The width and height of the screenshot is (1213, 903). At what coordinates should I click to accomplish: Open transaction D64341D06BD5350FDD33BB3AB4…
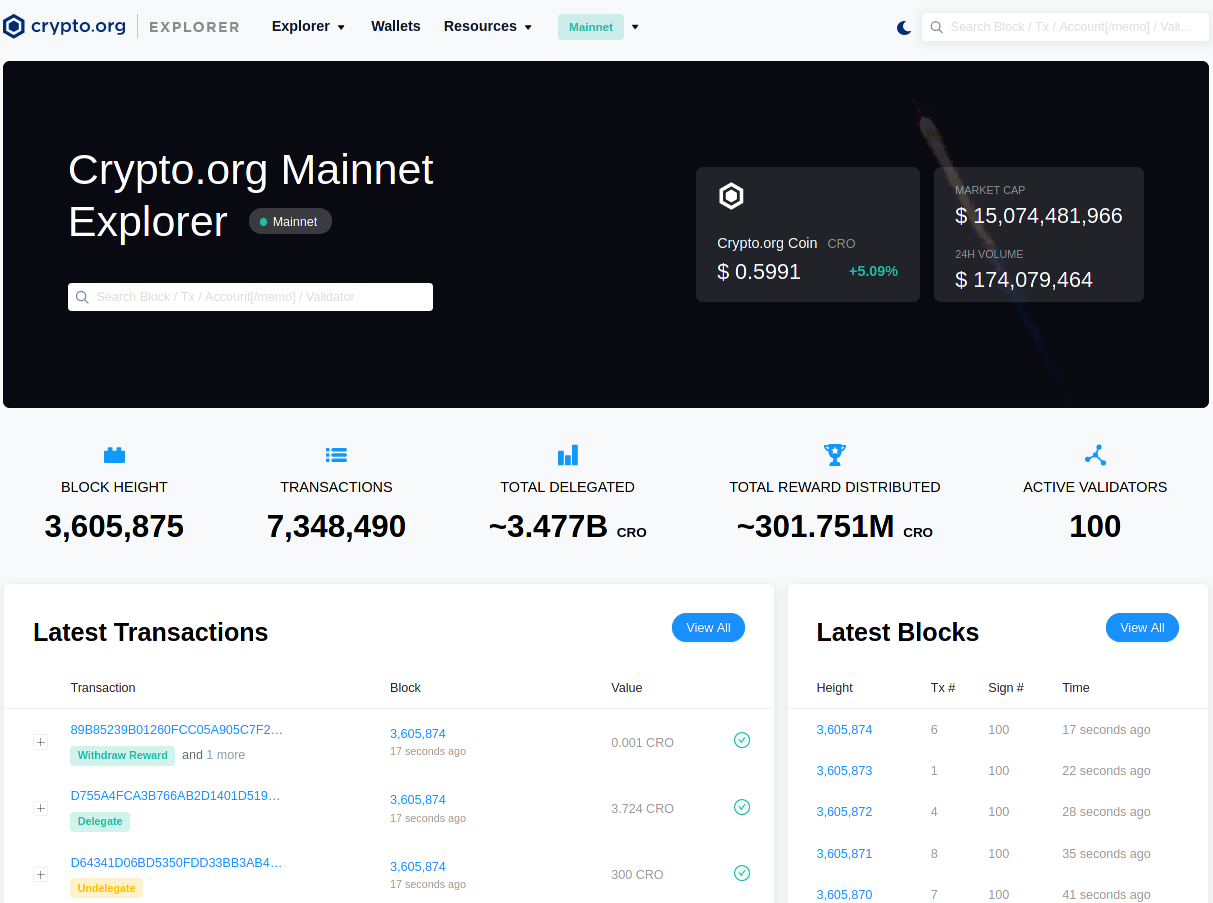point(177,862)
